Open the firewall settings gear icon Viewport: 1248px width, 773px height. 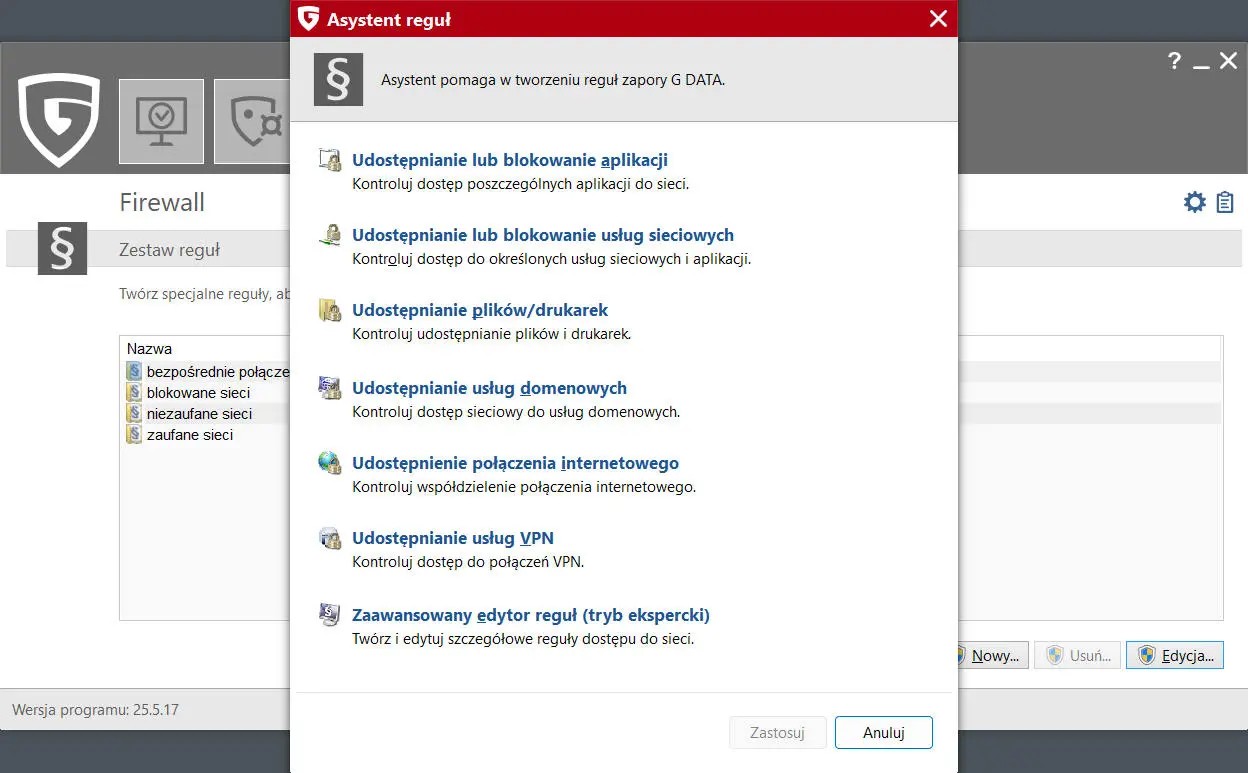pyautogui.click(x=1194, y=201)
